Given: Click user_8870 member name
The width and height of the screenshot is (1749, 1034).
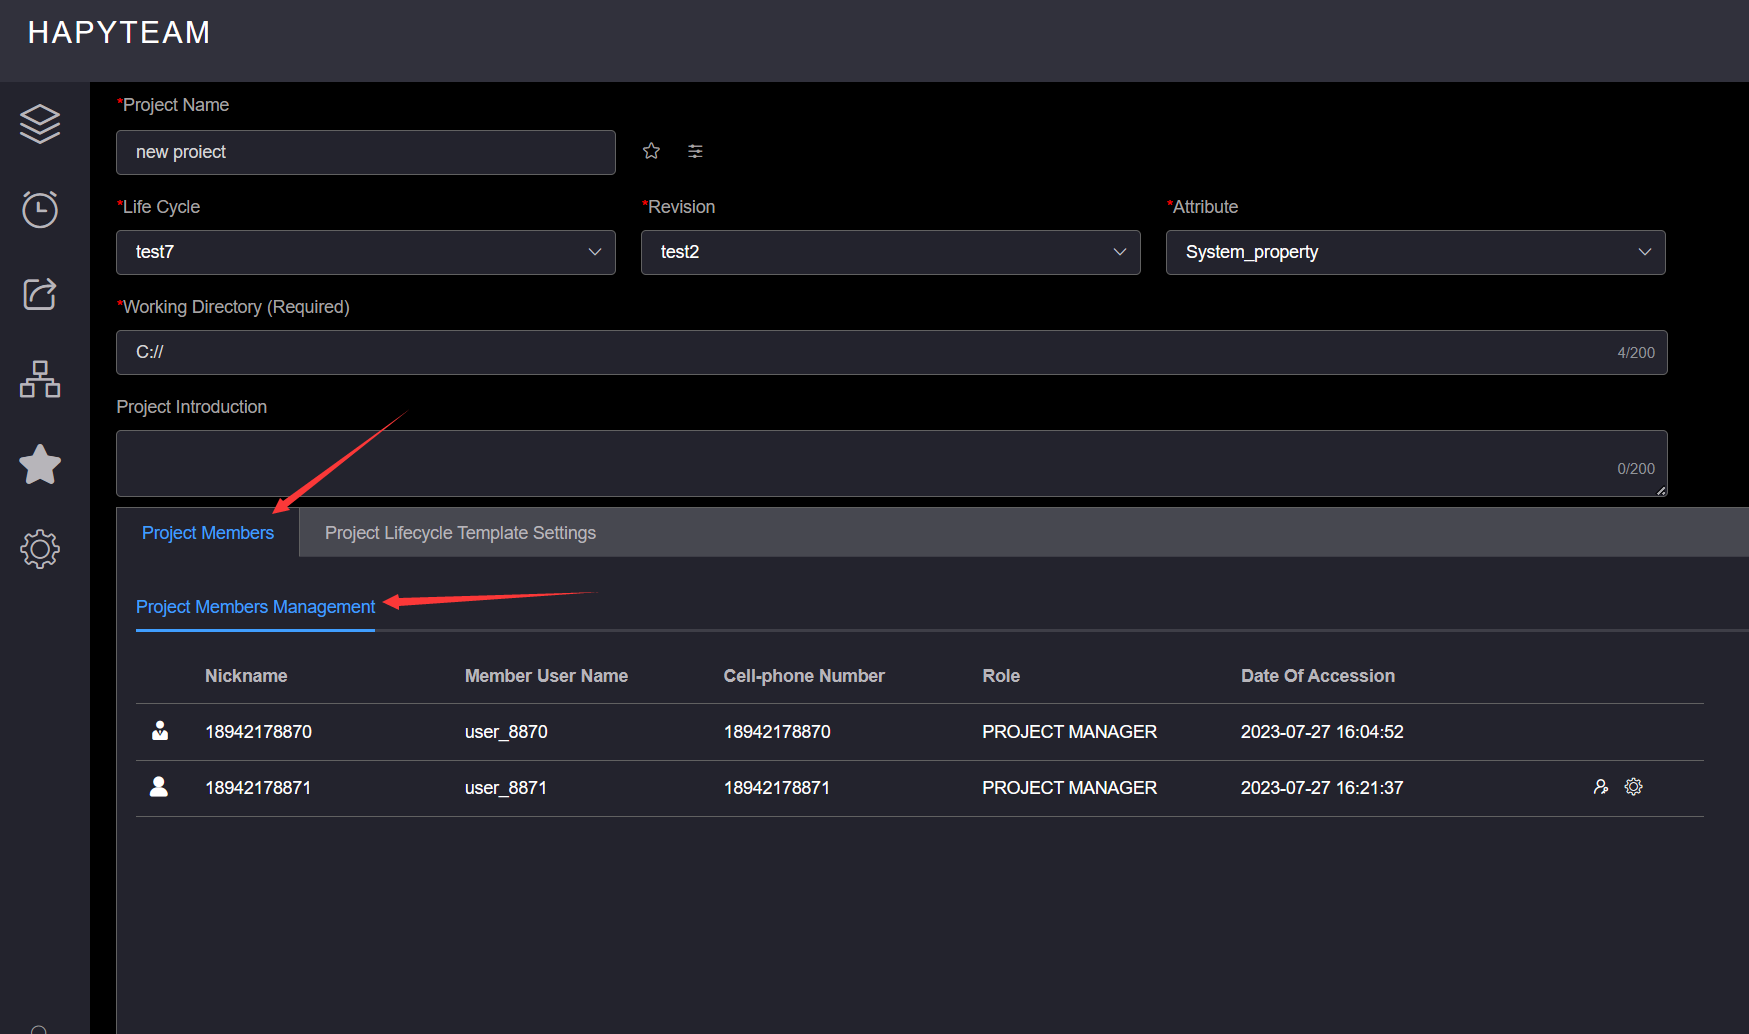Looking at the screenshot, I should [x=506, y=732].
